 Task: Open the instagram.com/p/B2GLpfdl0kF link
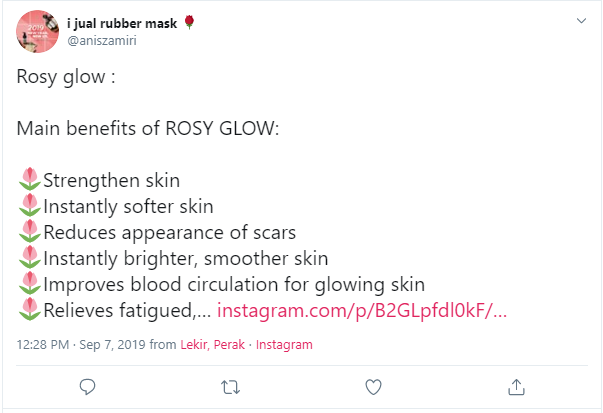coord(361,310)
